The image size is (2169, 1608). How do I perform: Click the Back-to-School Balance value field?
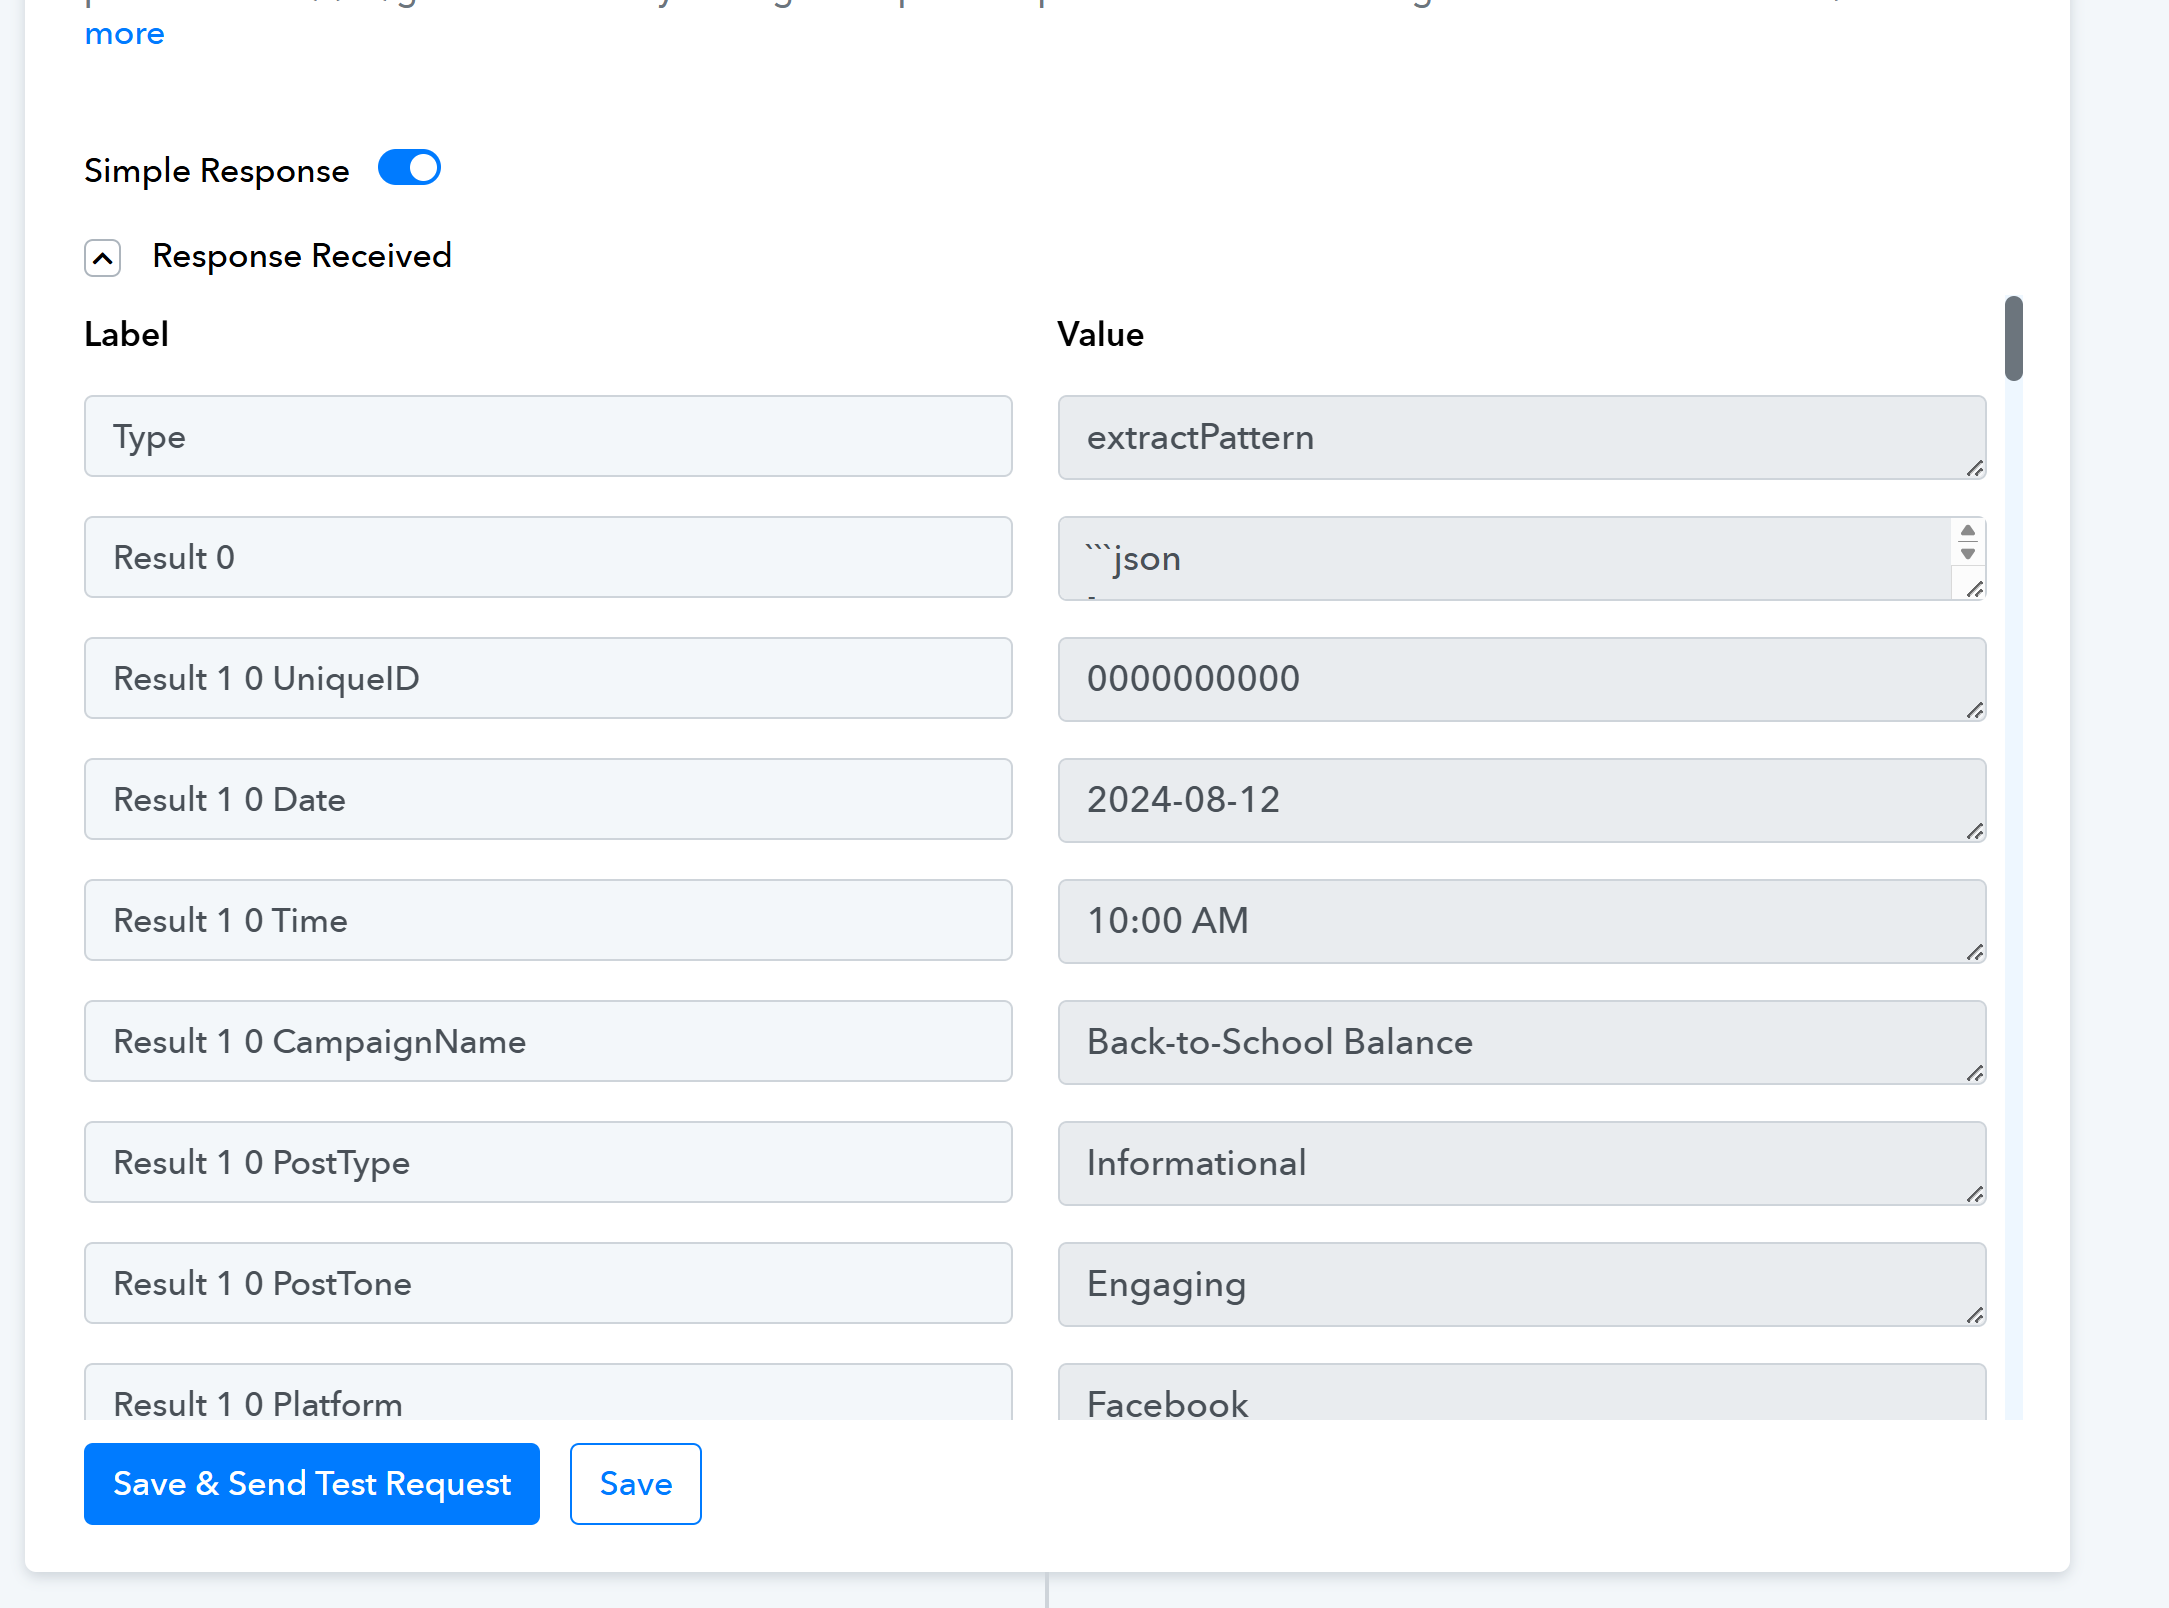(x=1522, y=1042)
